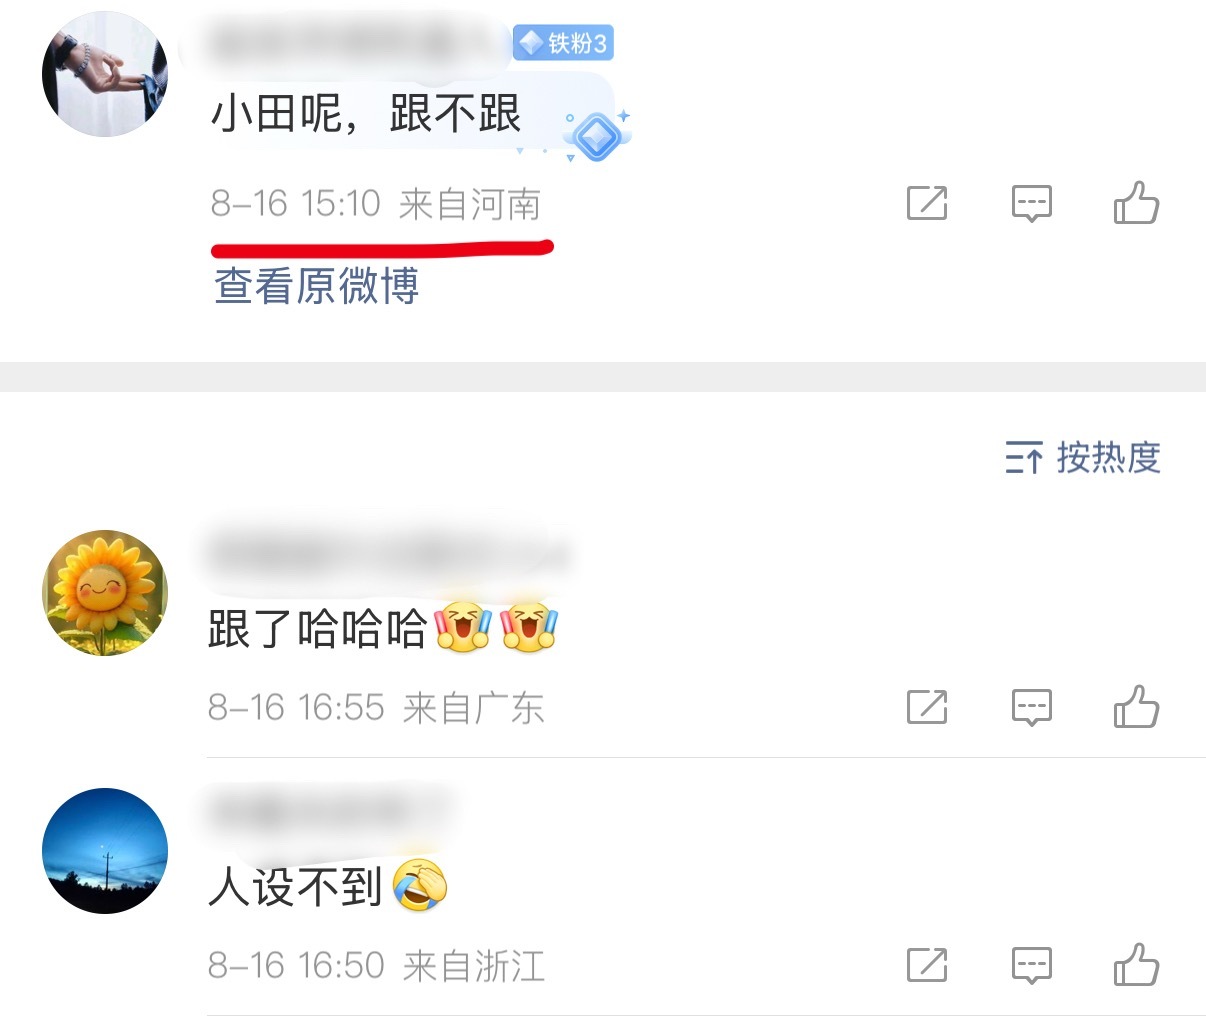Tap the sort order arrow icon
The width and height of the screenshot is (1206, 1019).
[x=1024, y=458]
